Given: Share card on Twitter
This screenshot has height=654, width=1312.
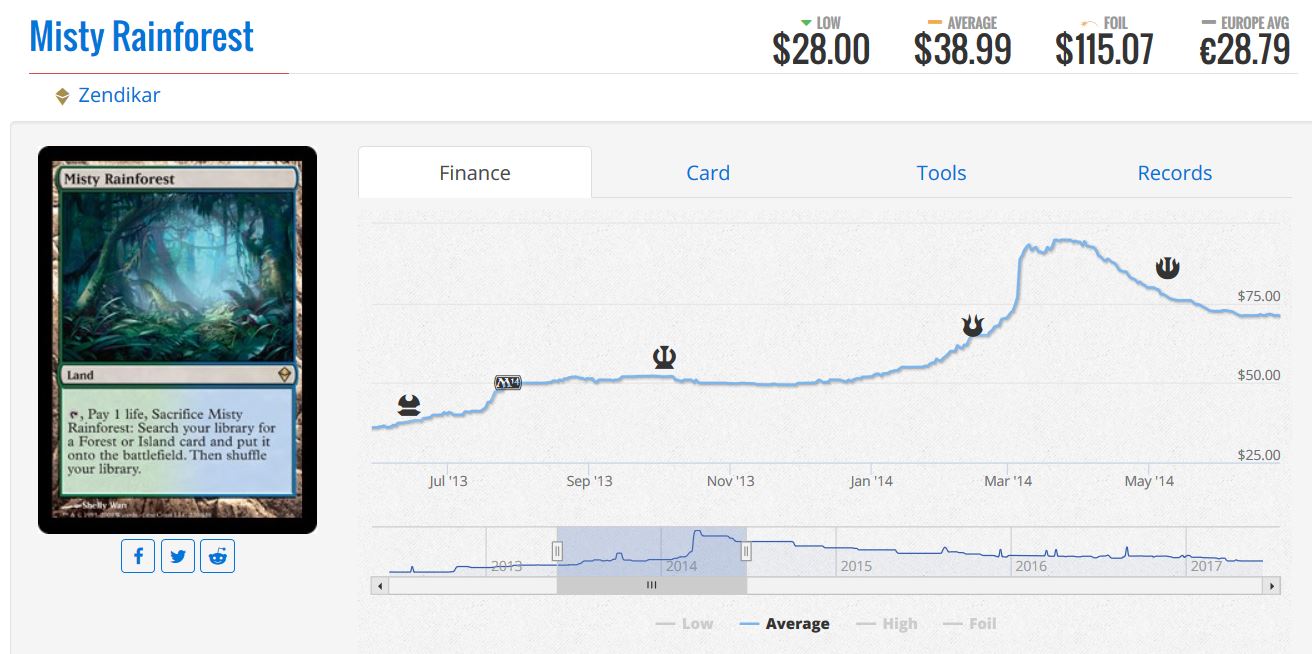Looking at the screenshot, I should pyautogui.click(x=178, y=556).
